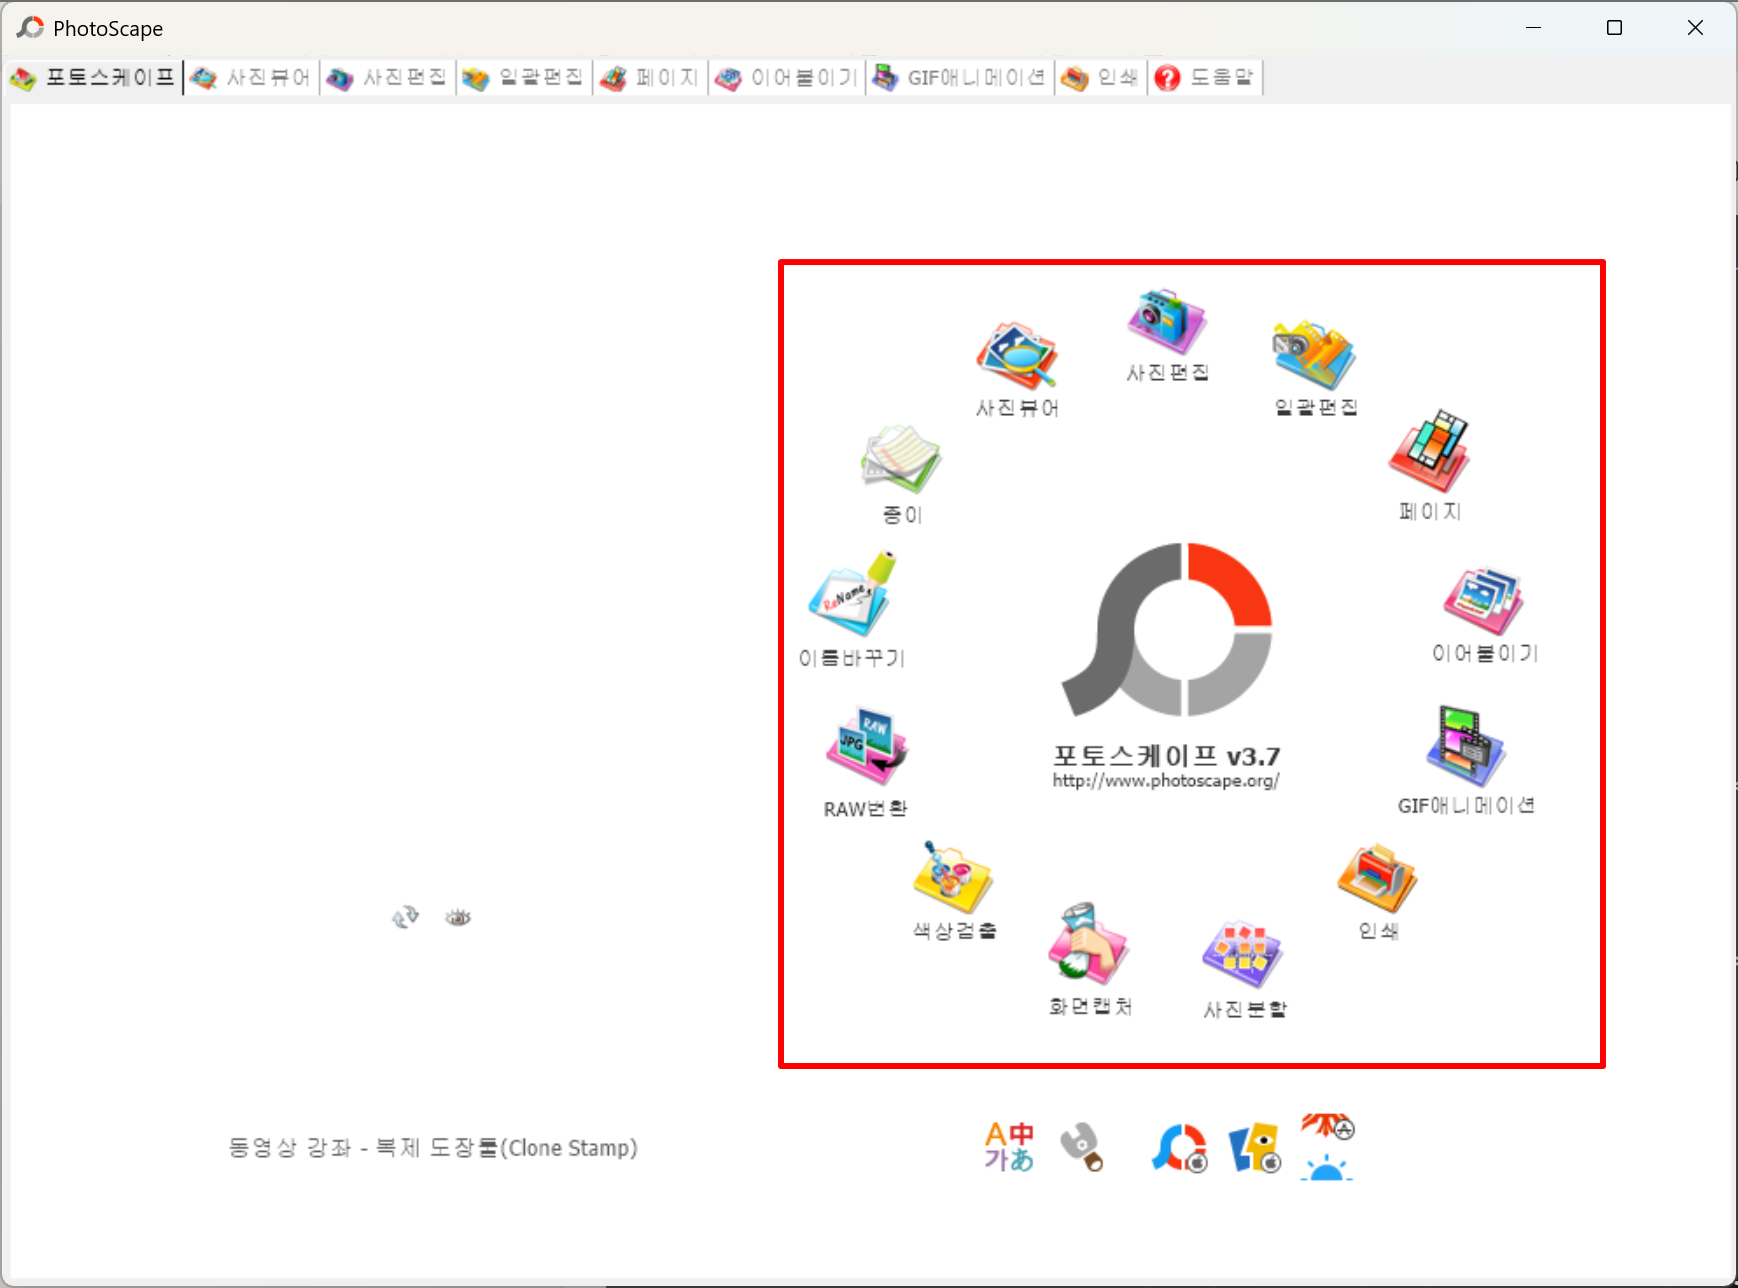Viewport: 1738px width, 1288px height.
Task: Open the Clone Stamp video tutorial link
Action: pos(432,1147)
